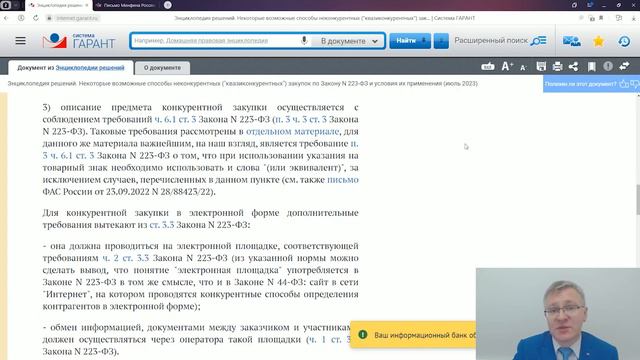Click the document breadcrumb title text
640x360 pixels.
(242, 84)
